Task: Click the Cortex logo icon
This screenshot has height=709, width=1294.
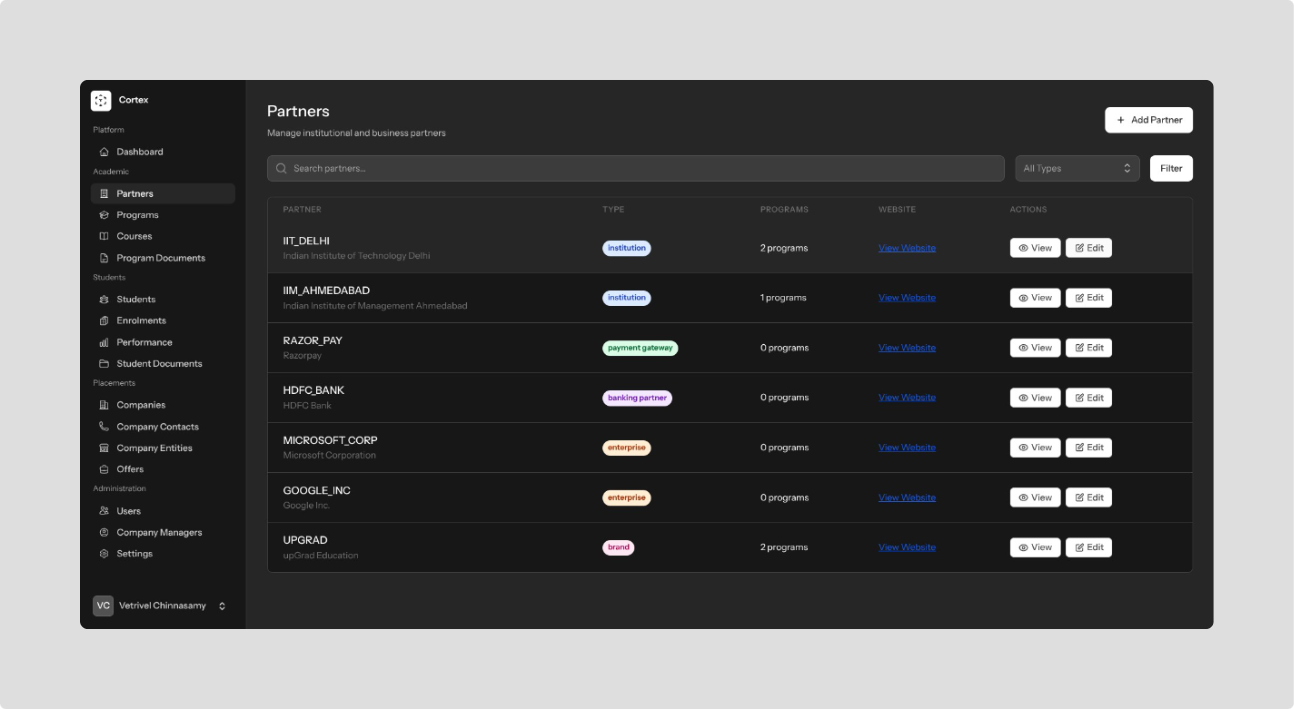Action: tap(101, 100)
